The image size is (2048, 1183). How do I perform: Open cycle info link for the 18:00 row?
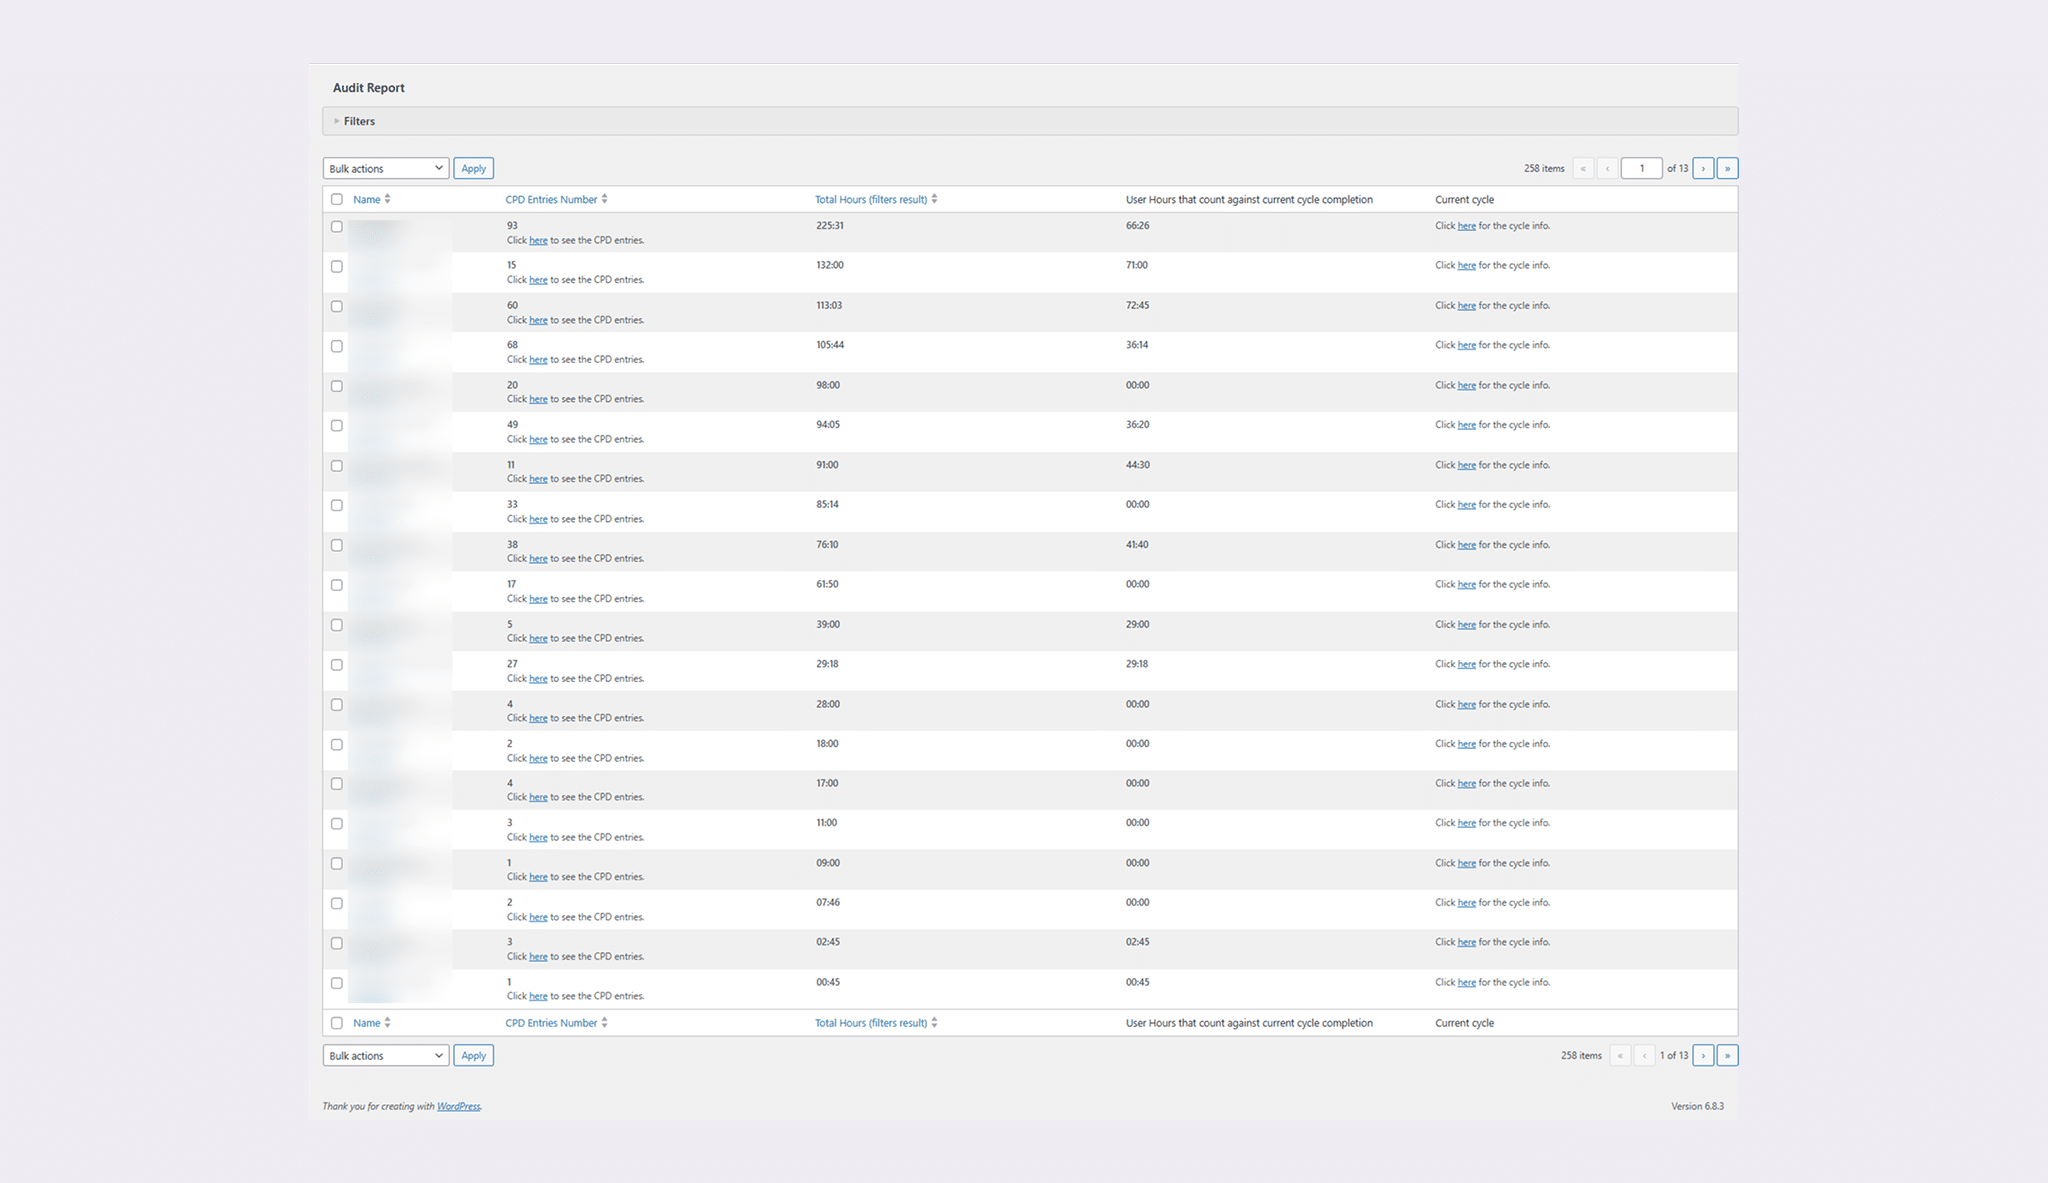(1466, 744)
